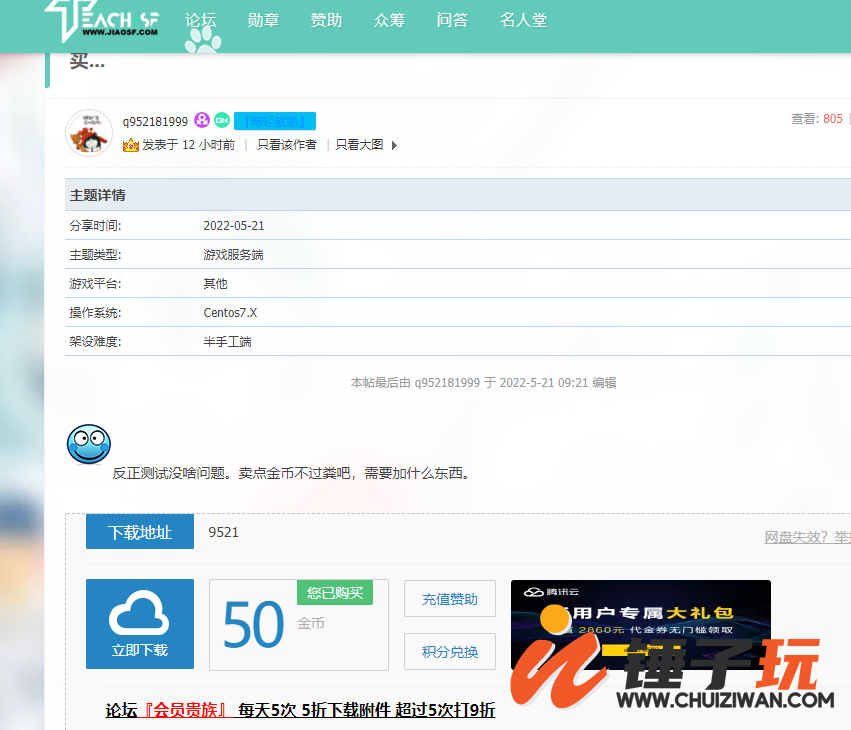Click the 您已购买 green badge

coord(335,593)
